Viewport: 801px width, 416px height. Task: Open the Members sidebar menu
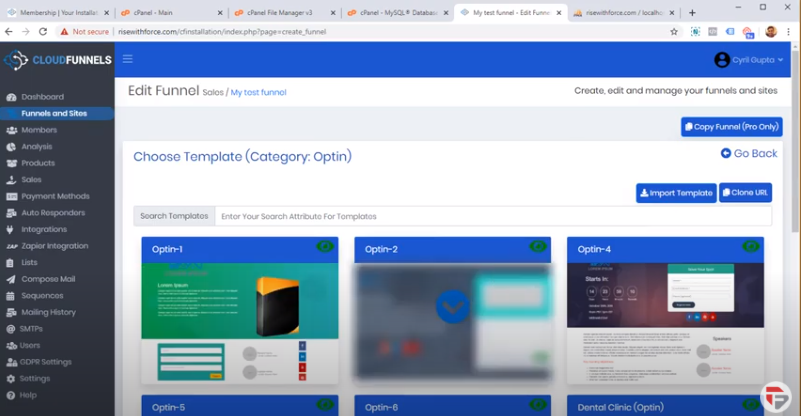(x=39, y=130)
